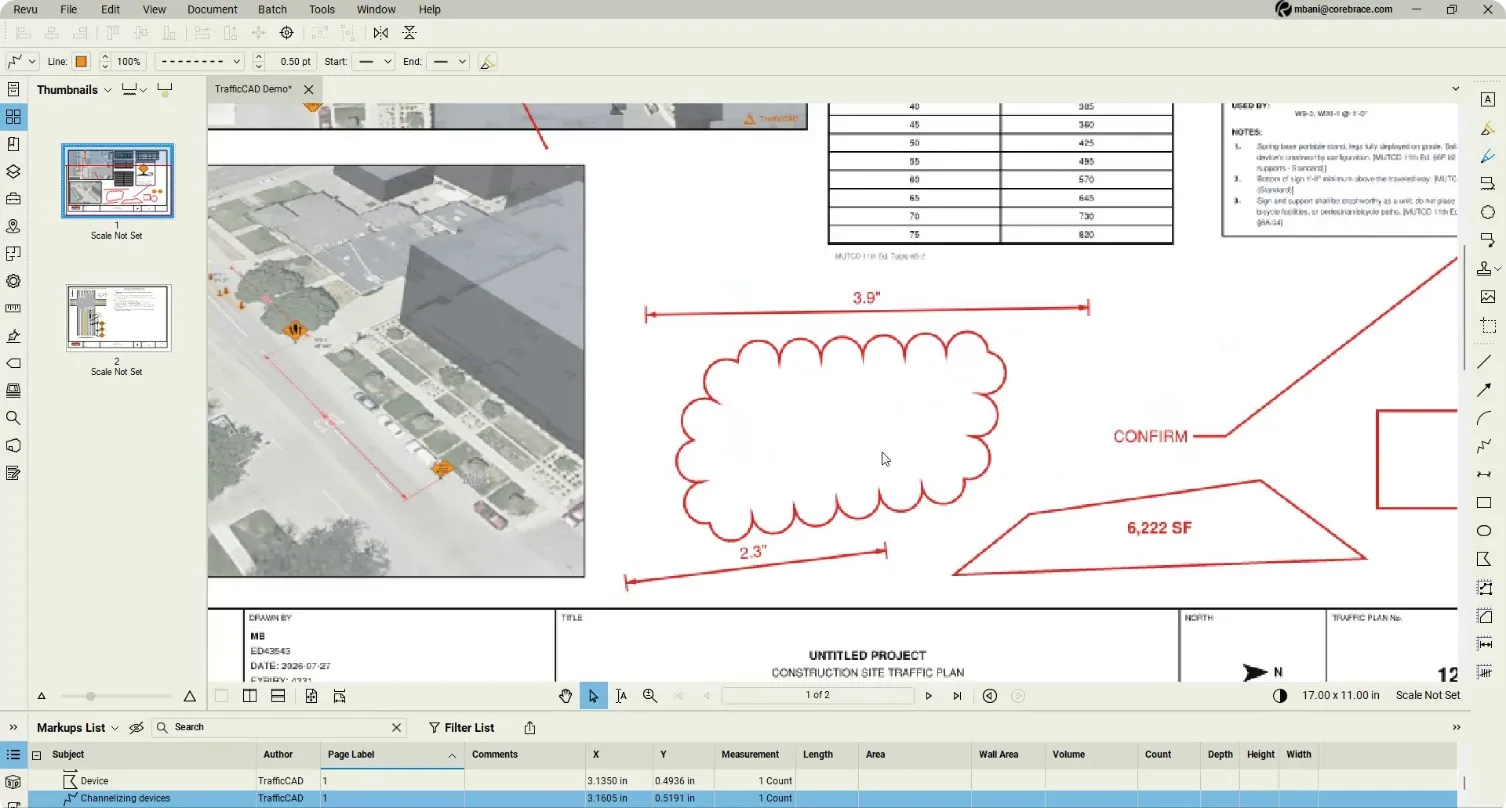This screenshot has height=808, width=1506.
Task: Click the orange Line color swatch
Action: click(x=81, y=61)
